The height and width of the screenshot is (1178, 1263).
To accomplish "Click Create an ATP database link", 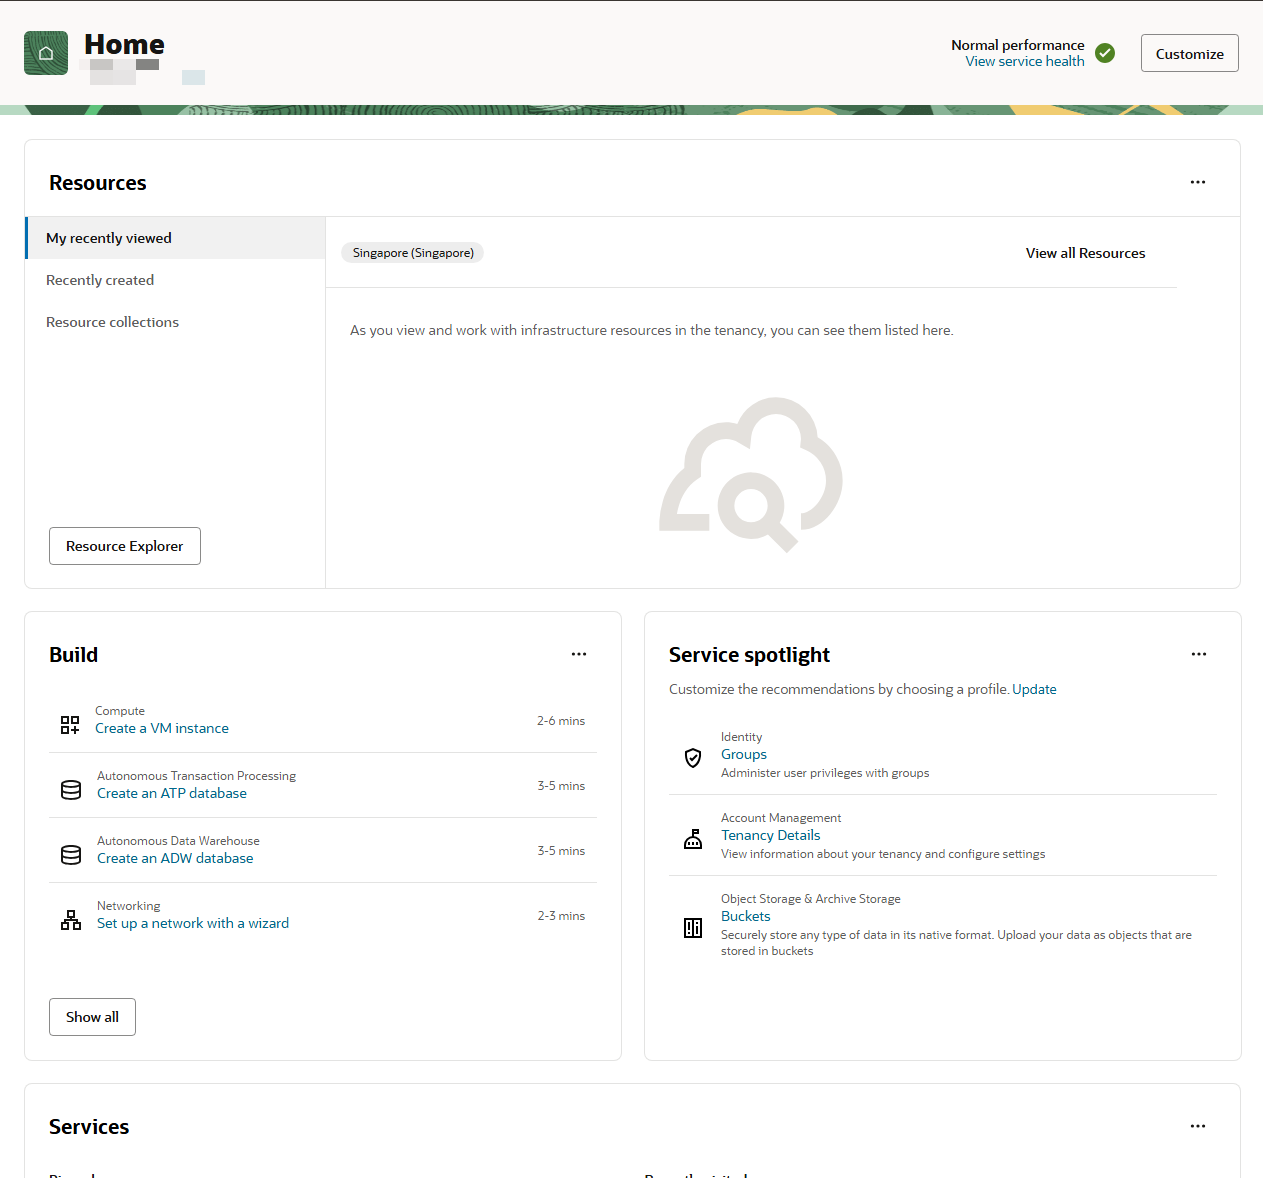I will (x=172, y=793).
